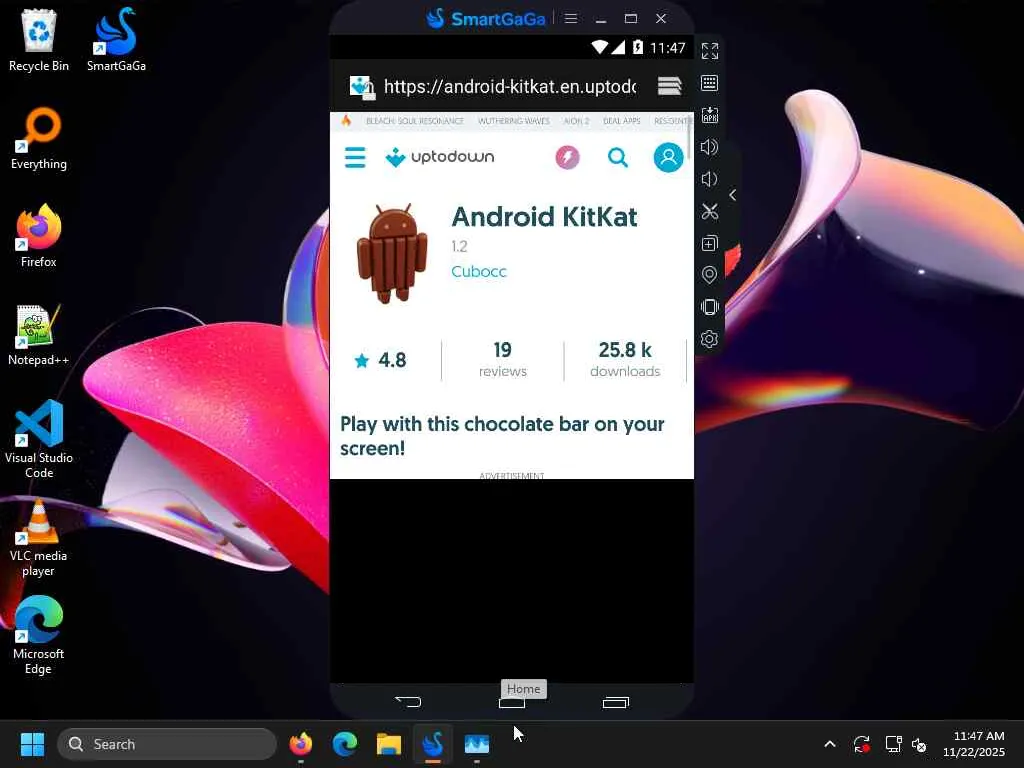Open SmartGaGa settings gear icon
Viewport: 1024px width, 768px height.
[709, 339]
